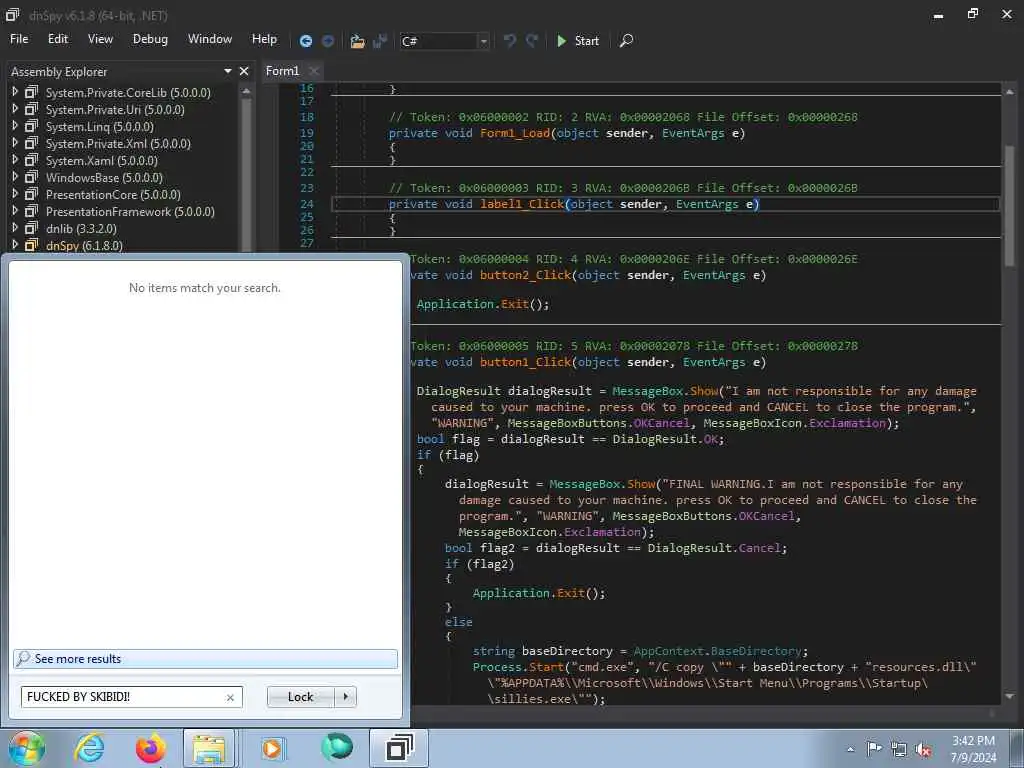This screenshot has height=768, width=1024.
Task: Click the Undo toolbar icon
Action: pos(509,40)
